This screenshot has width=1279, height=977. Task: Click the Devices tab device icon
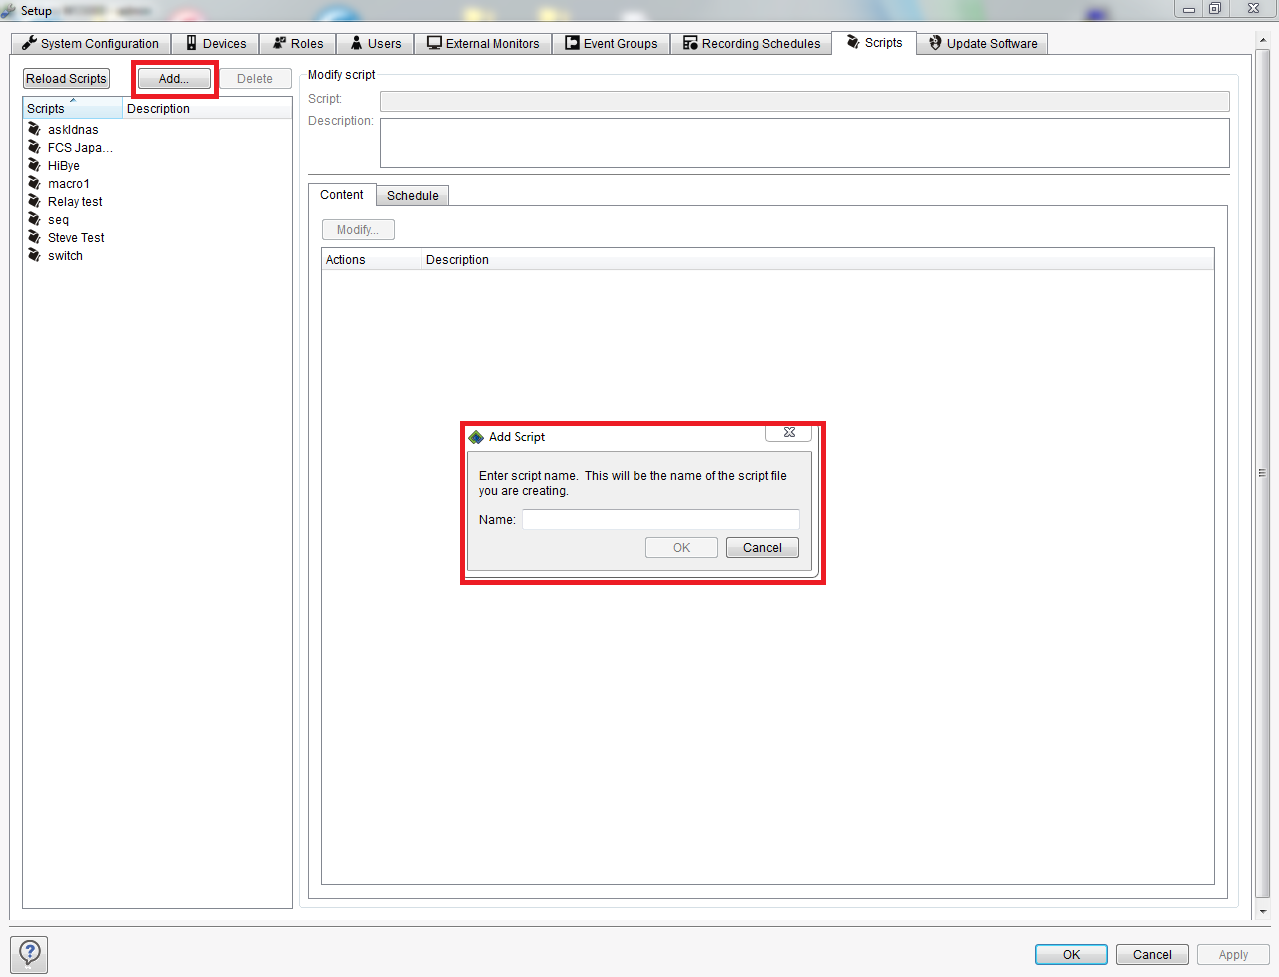(190, 43)
